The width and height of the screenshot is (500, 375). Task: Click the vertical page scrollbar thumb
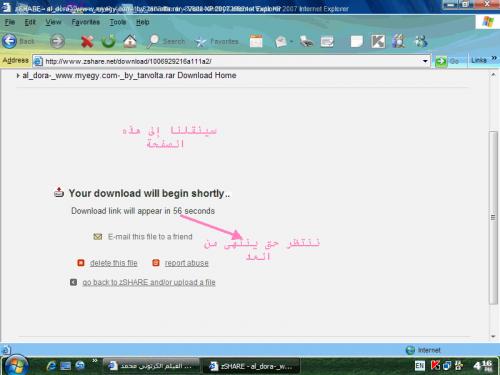click(493, 217)
